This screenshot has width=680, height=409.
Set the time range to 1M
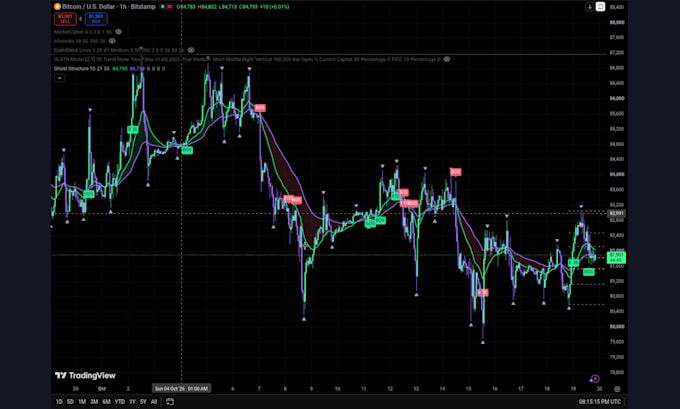[82, 402]
